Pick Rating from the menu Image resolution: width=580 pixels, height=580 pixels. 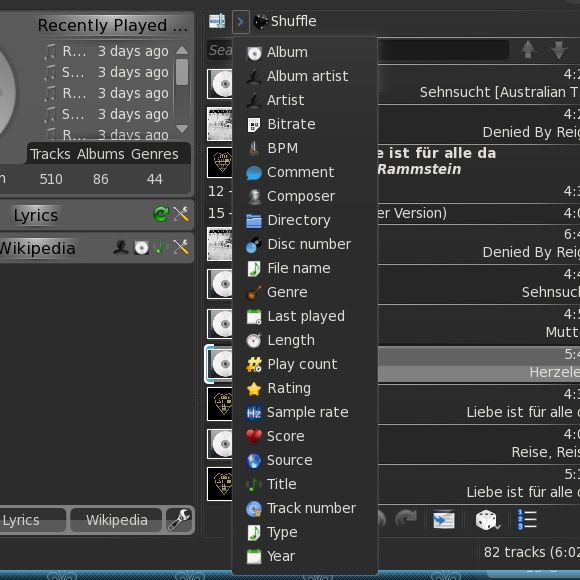305,389
